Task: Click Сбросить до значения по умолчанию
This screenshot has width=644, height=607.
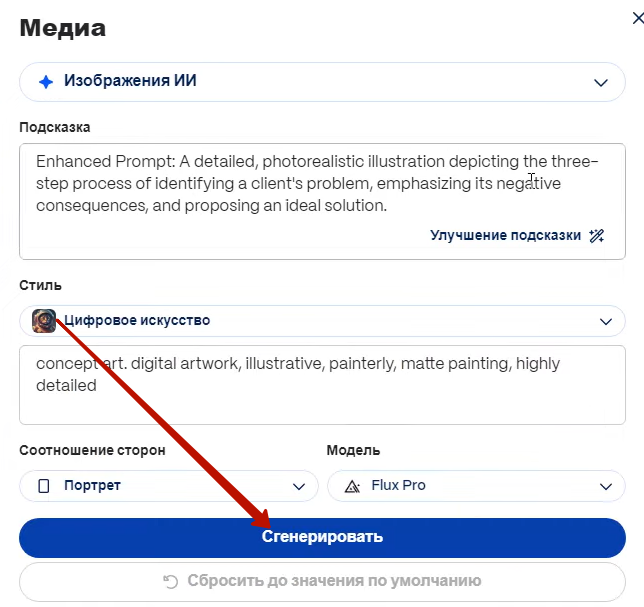Action: click(322, 582)
